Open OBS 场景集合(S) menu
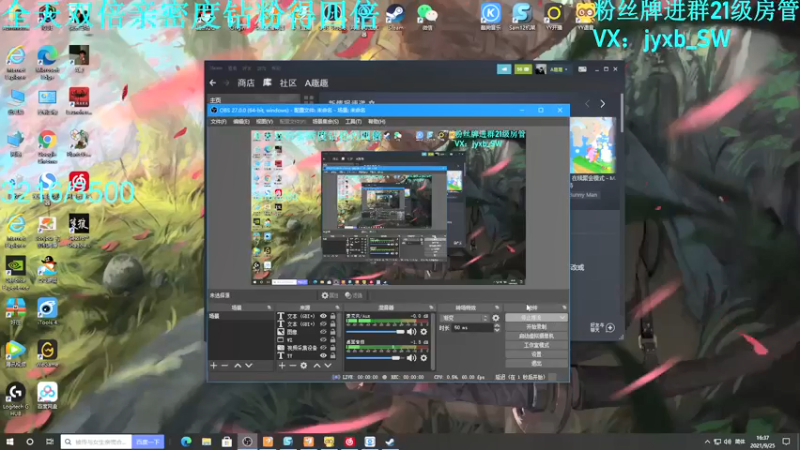 326,121
